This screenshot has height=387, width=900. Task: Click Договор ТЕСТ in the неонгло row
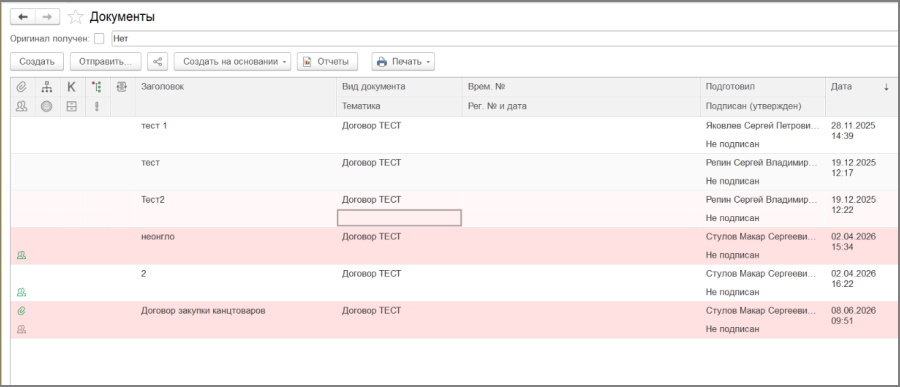pyautogui.click(x=371, y=237)
